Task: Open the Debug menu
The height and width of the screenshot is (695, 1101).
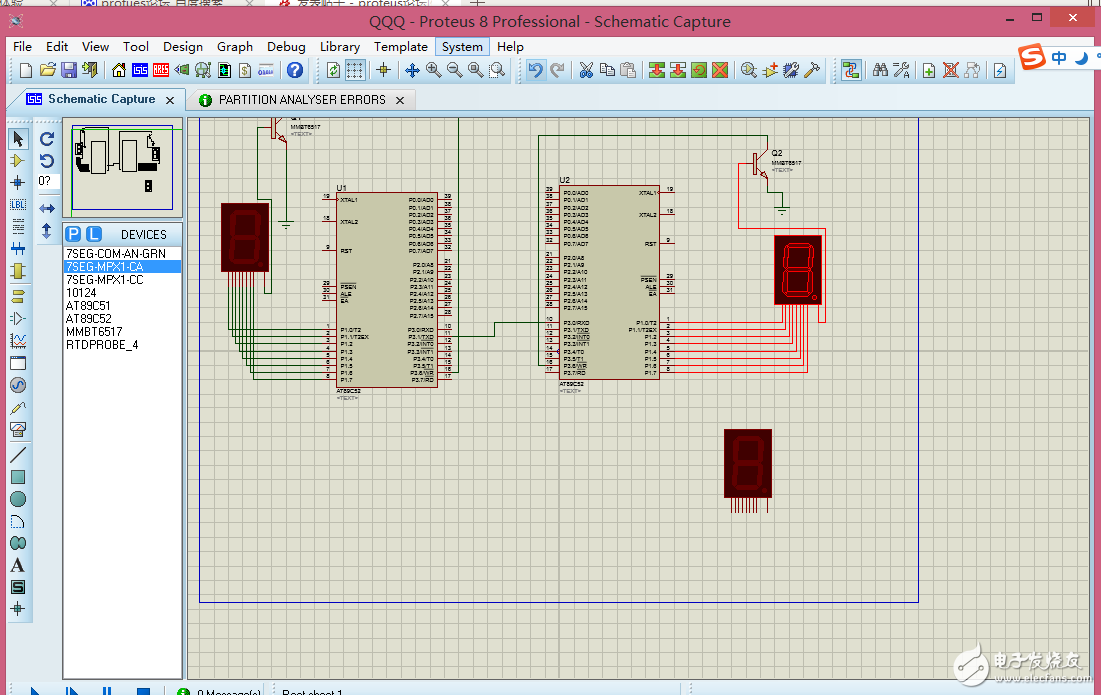Action: pos(286,47)
